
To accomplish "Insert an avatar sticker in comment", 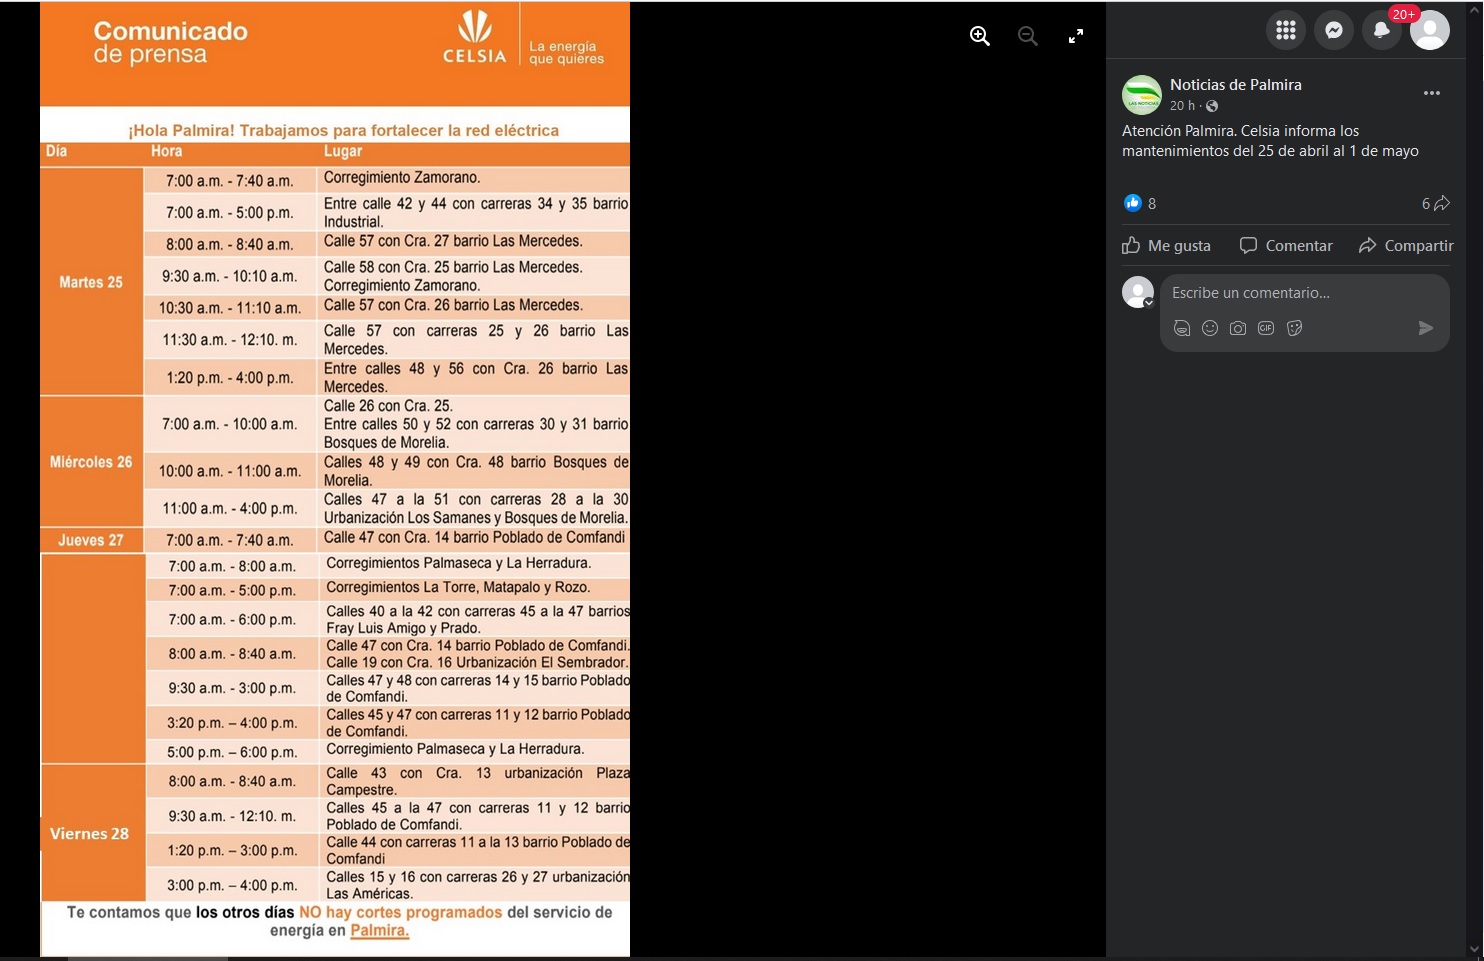I will tap(1182, 328).
